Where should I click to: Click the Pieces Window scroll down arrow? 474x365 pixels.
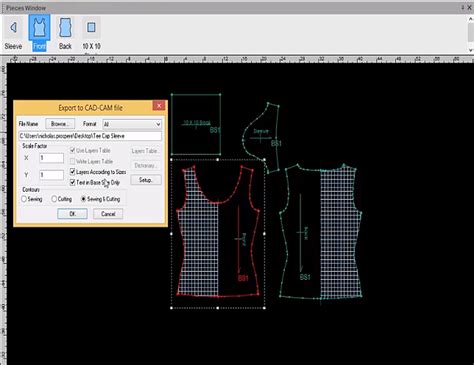tap(471, 50)
